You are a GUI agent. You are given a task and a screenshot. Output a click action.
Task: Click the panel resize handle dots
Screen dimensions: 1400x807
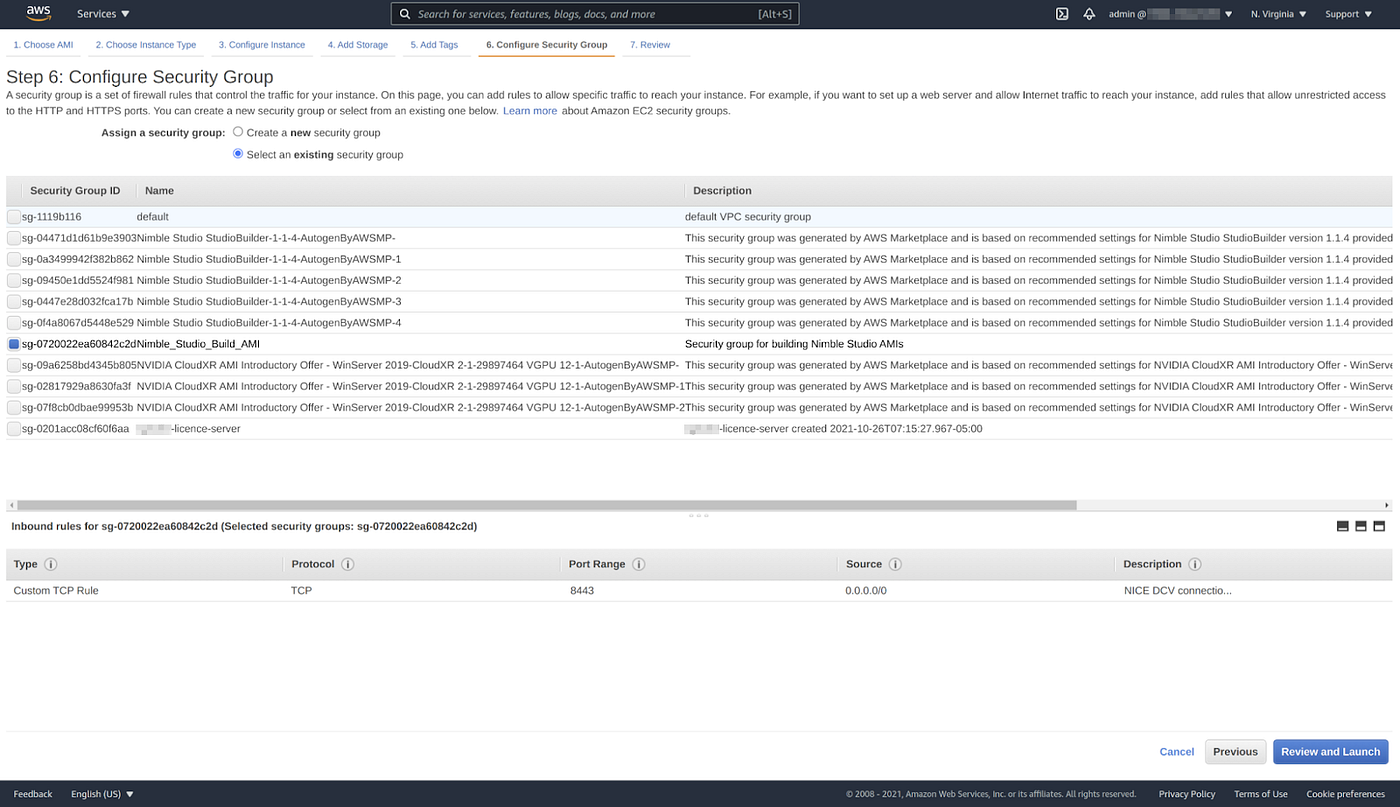click(699, 516)
